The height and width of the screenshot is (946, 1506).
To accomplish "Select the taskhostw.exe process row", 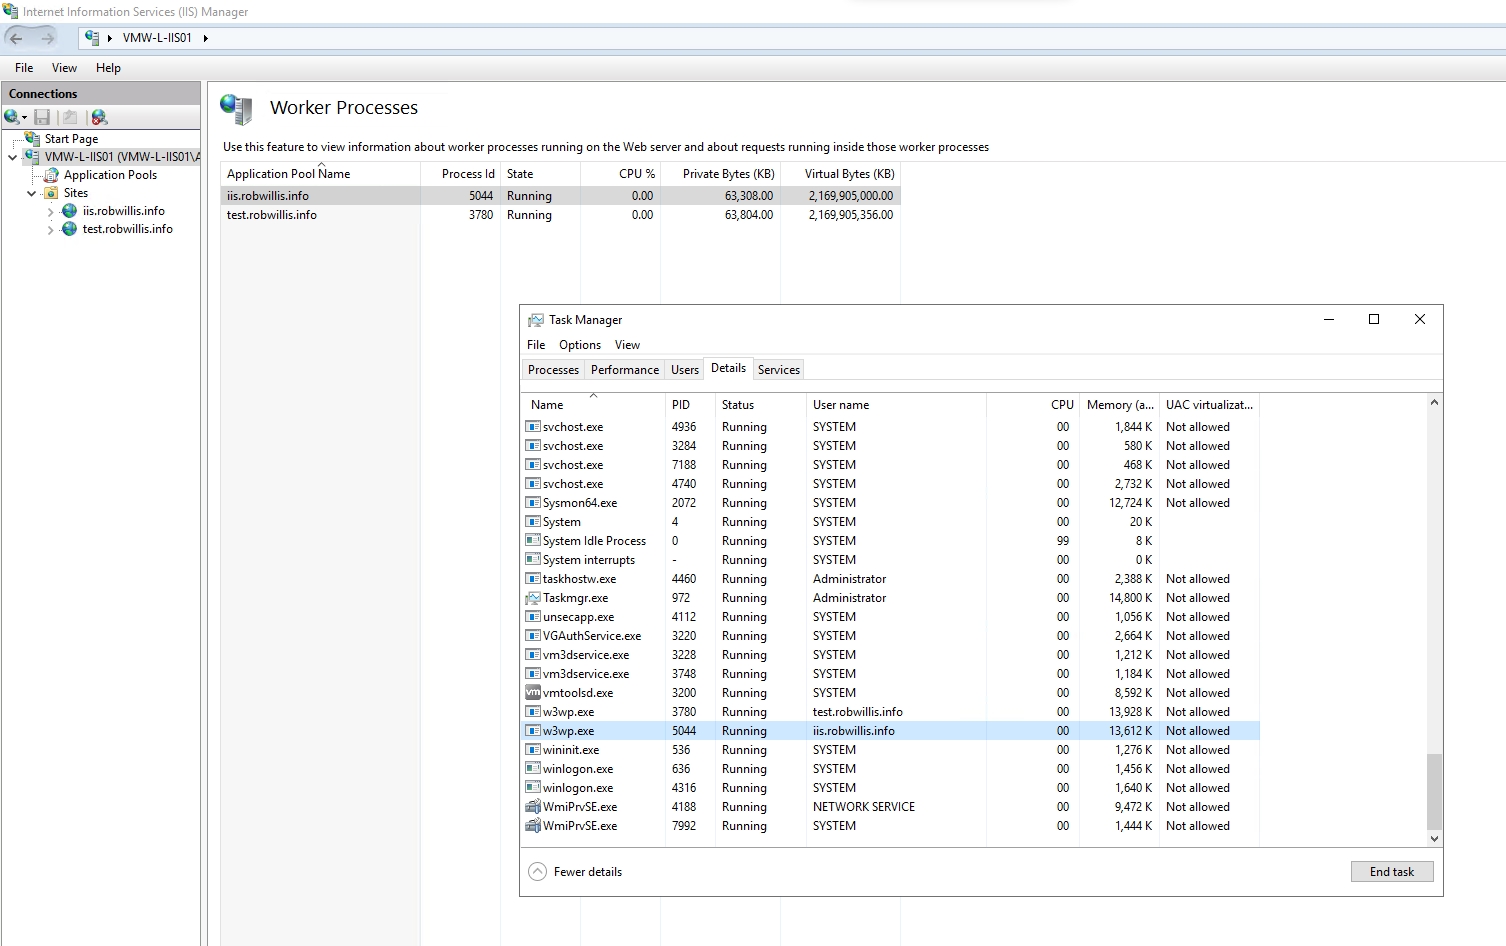I will (x=891, y=579).
